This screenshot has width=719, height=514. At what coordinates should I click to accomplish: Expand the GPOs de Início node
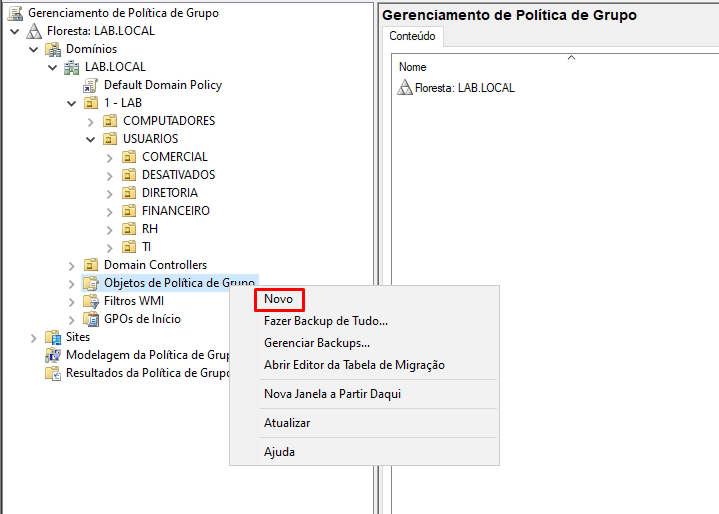point(72,320)
